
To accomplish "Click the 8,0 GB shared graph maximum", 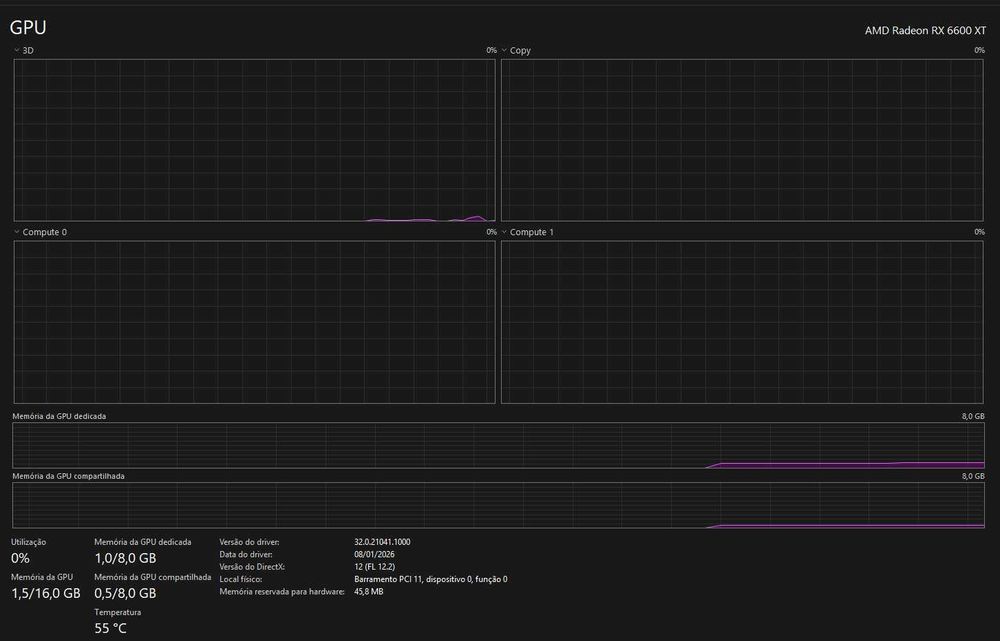I will 973,476.
